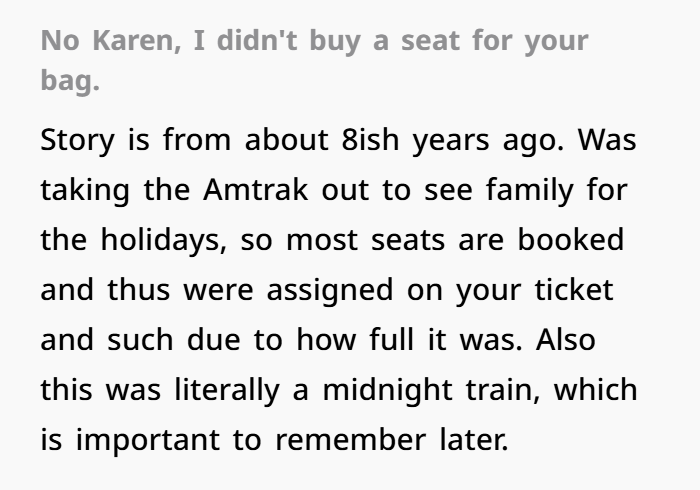Click the word "literally" in the story text
The image size is (700, 490).
[x=226, y=390]
